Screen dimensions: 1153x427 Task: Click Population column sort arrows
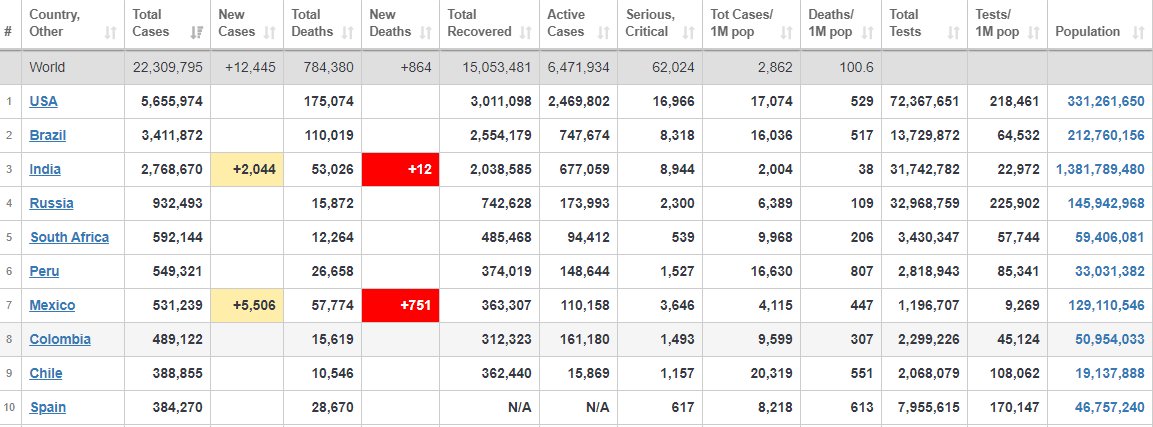[1136, 32]
